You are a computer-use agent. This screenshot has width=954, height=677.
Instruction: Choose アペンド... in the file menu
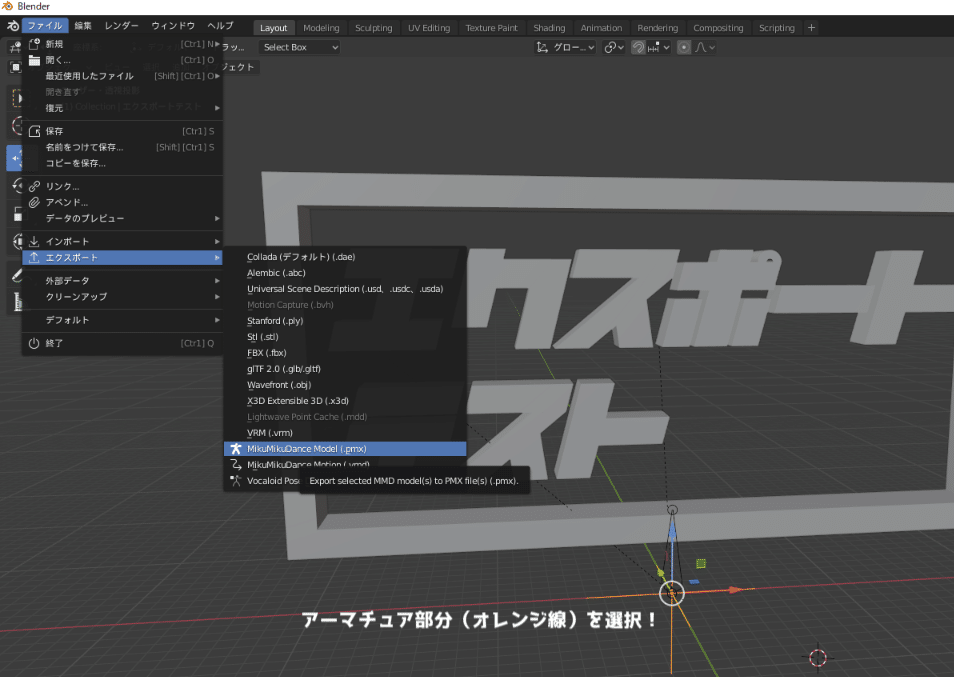click(122, 202)
